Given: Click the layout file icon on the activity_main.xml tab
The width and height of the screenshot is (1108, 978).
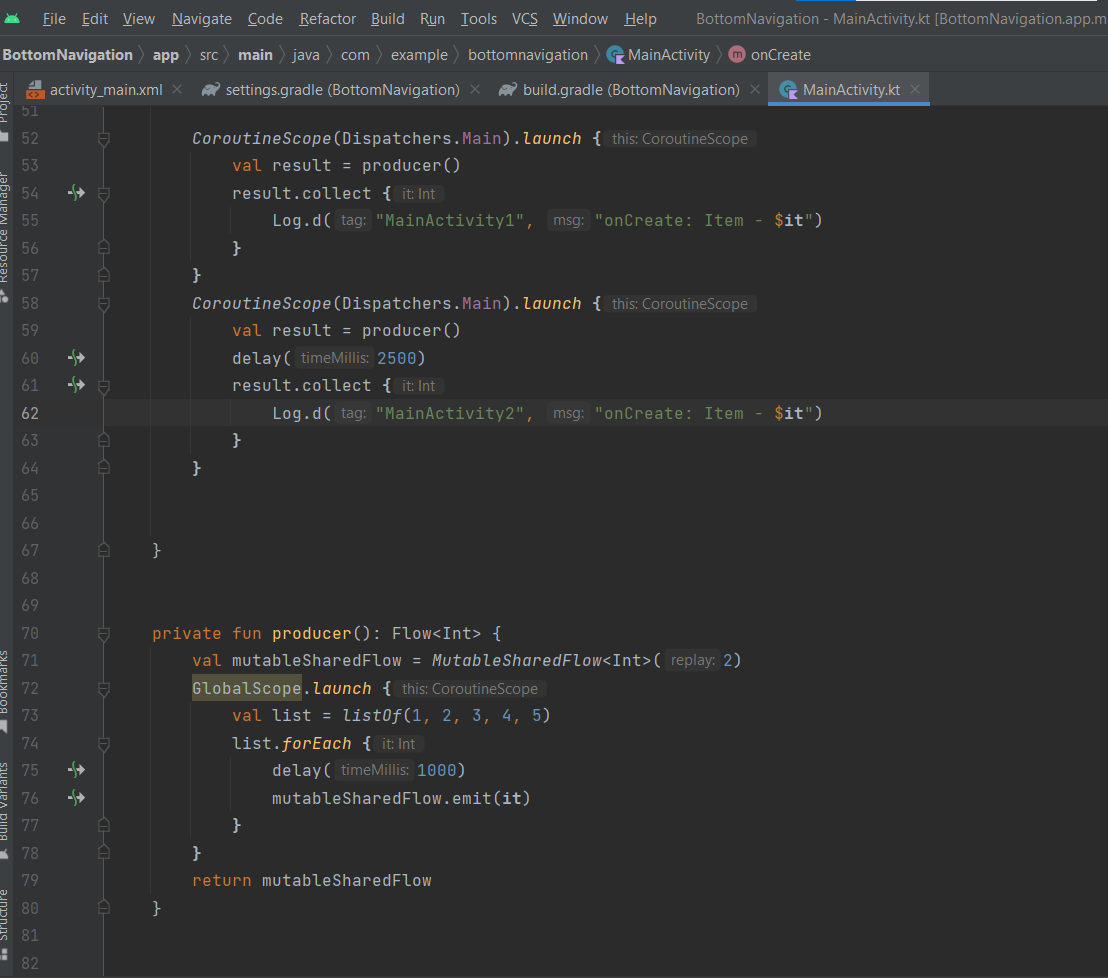Looking at the screenshot, I should coord(35,89).
